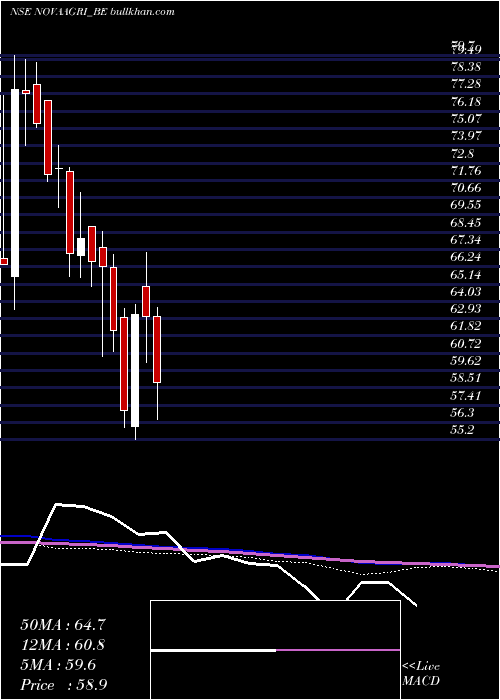Click the 50MA : 64.7 readout

(63, 625)
